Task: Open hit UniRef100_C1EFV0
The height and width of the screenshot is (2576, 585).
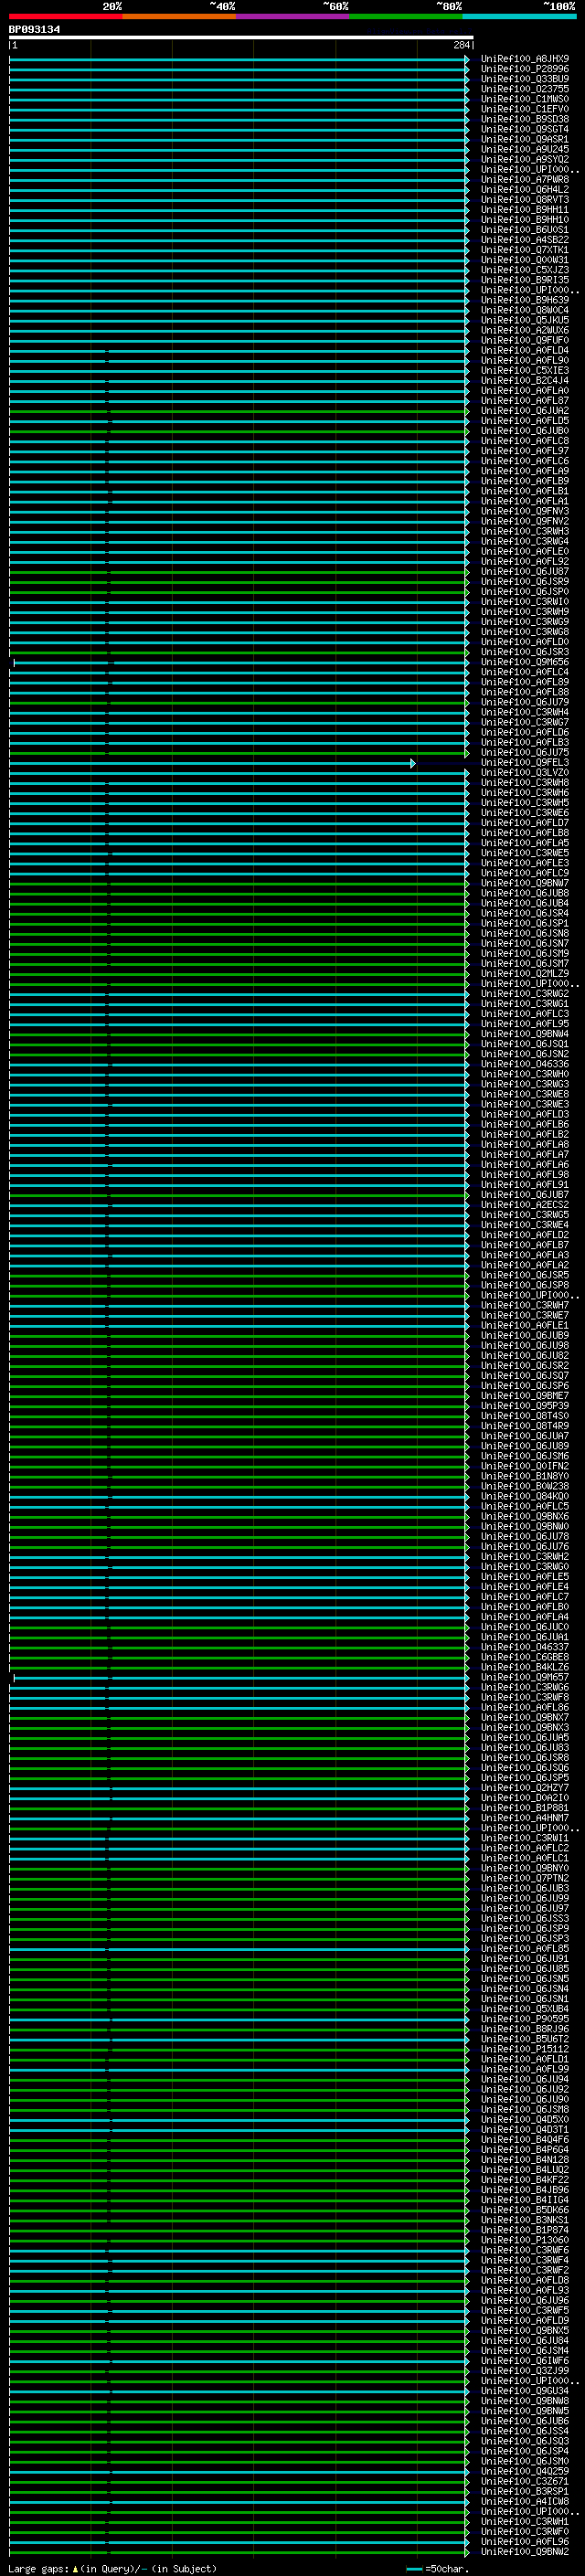Action: coord(525,109)
